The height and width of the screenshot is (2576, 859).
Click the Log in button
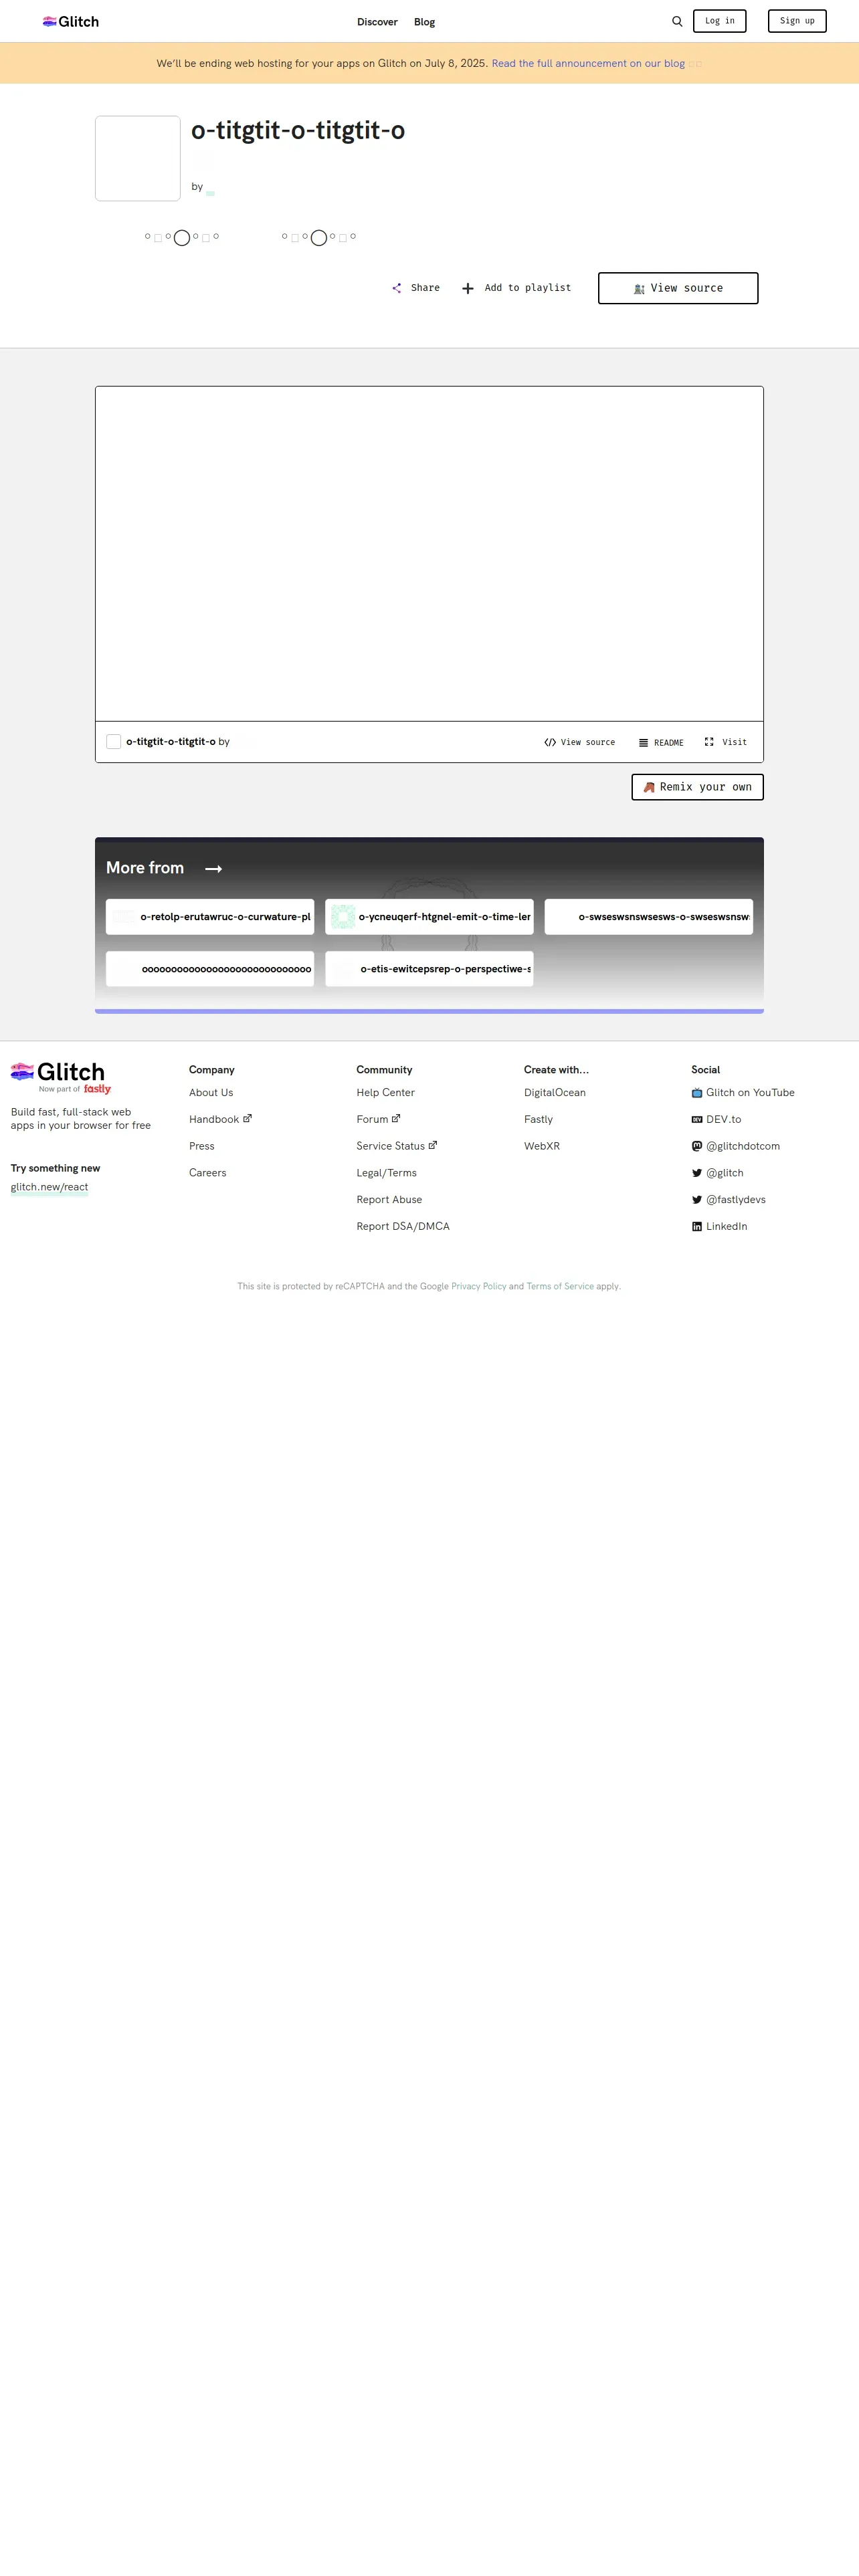tap(719, 21)
